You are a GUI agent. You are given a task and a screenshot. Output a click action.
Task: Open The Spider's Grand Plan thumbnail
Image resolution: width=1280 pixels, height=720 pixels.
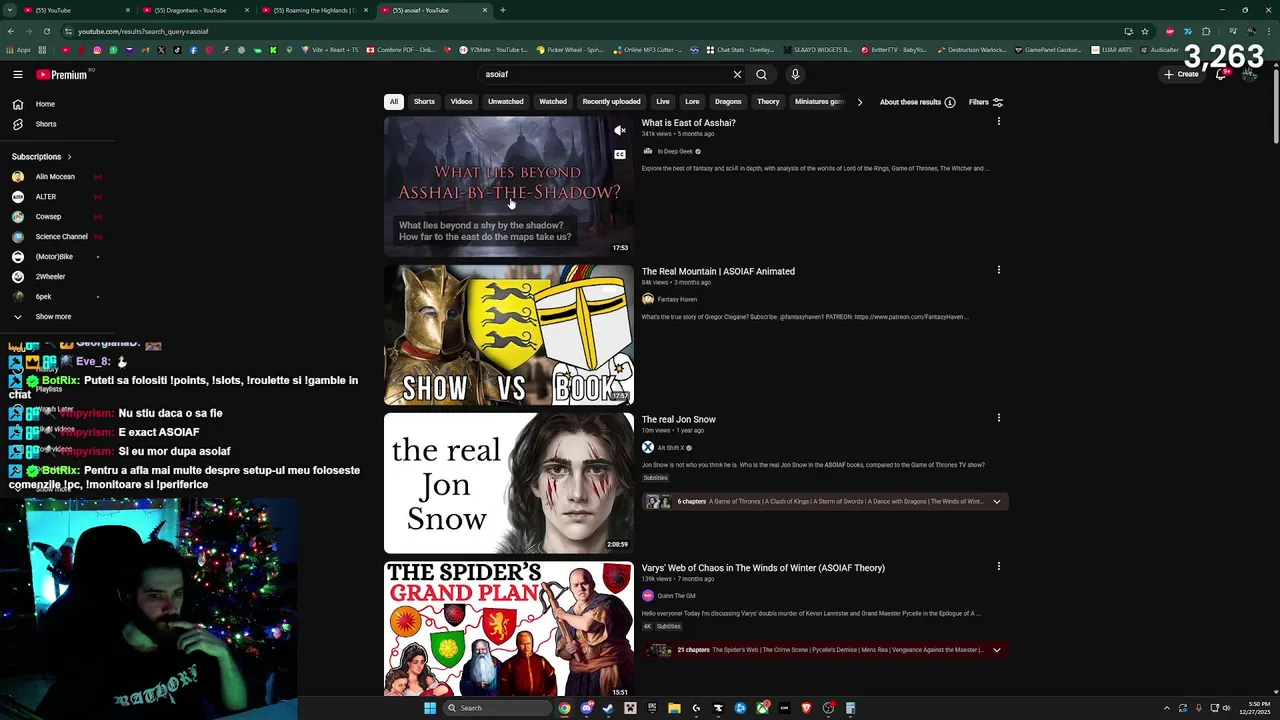(x=508, y=629)
